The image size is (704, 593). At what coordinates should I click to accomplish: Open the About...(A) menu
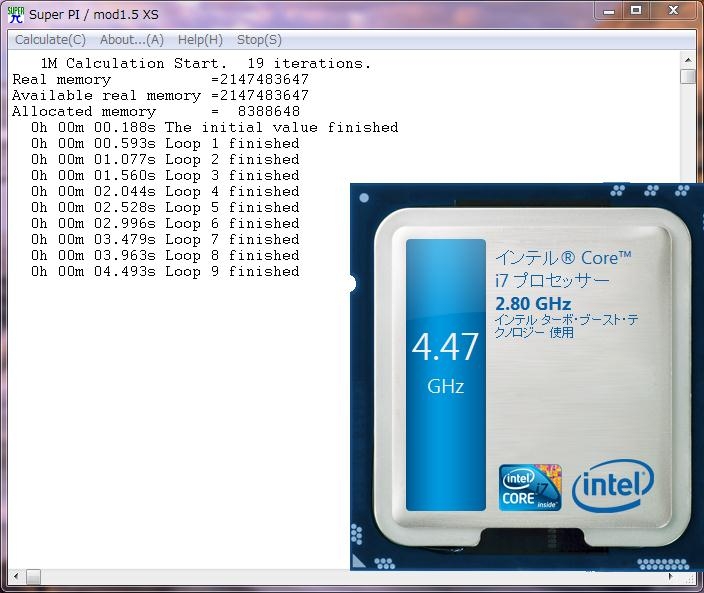(132, 40)
